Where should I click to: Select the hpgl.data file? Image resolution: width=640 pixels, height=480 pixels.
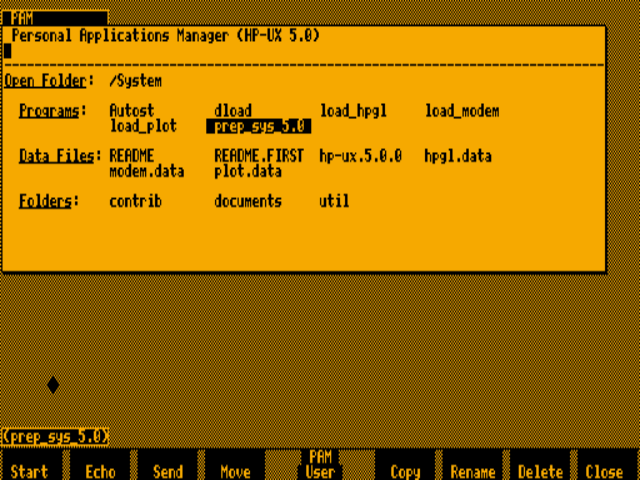click(458, 156)
